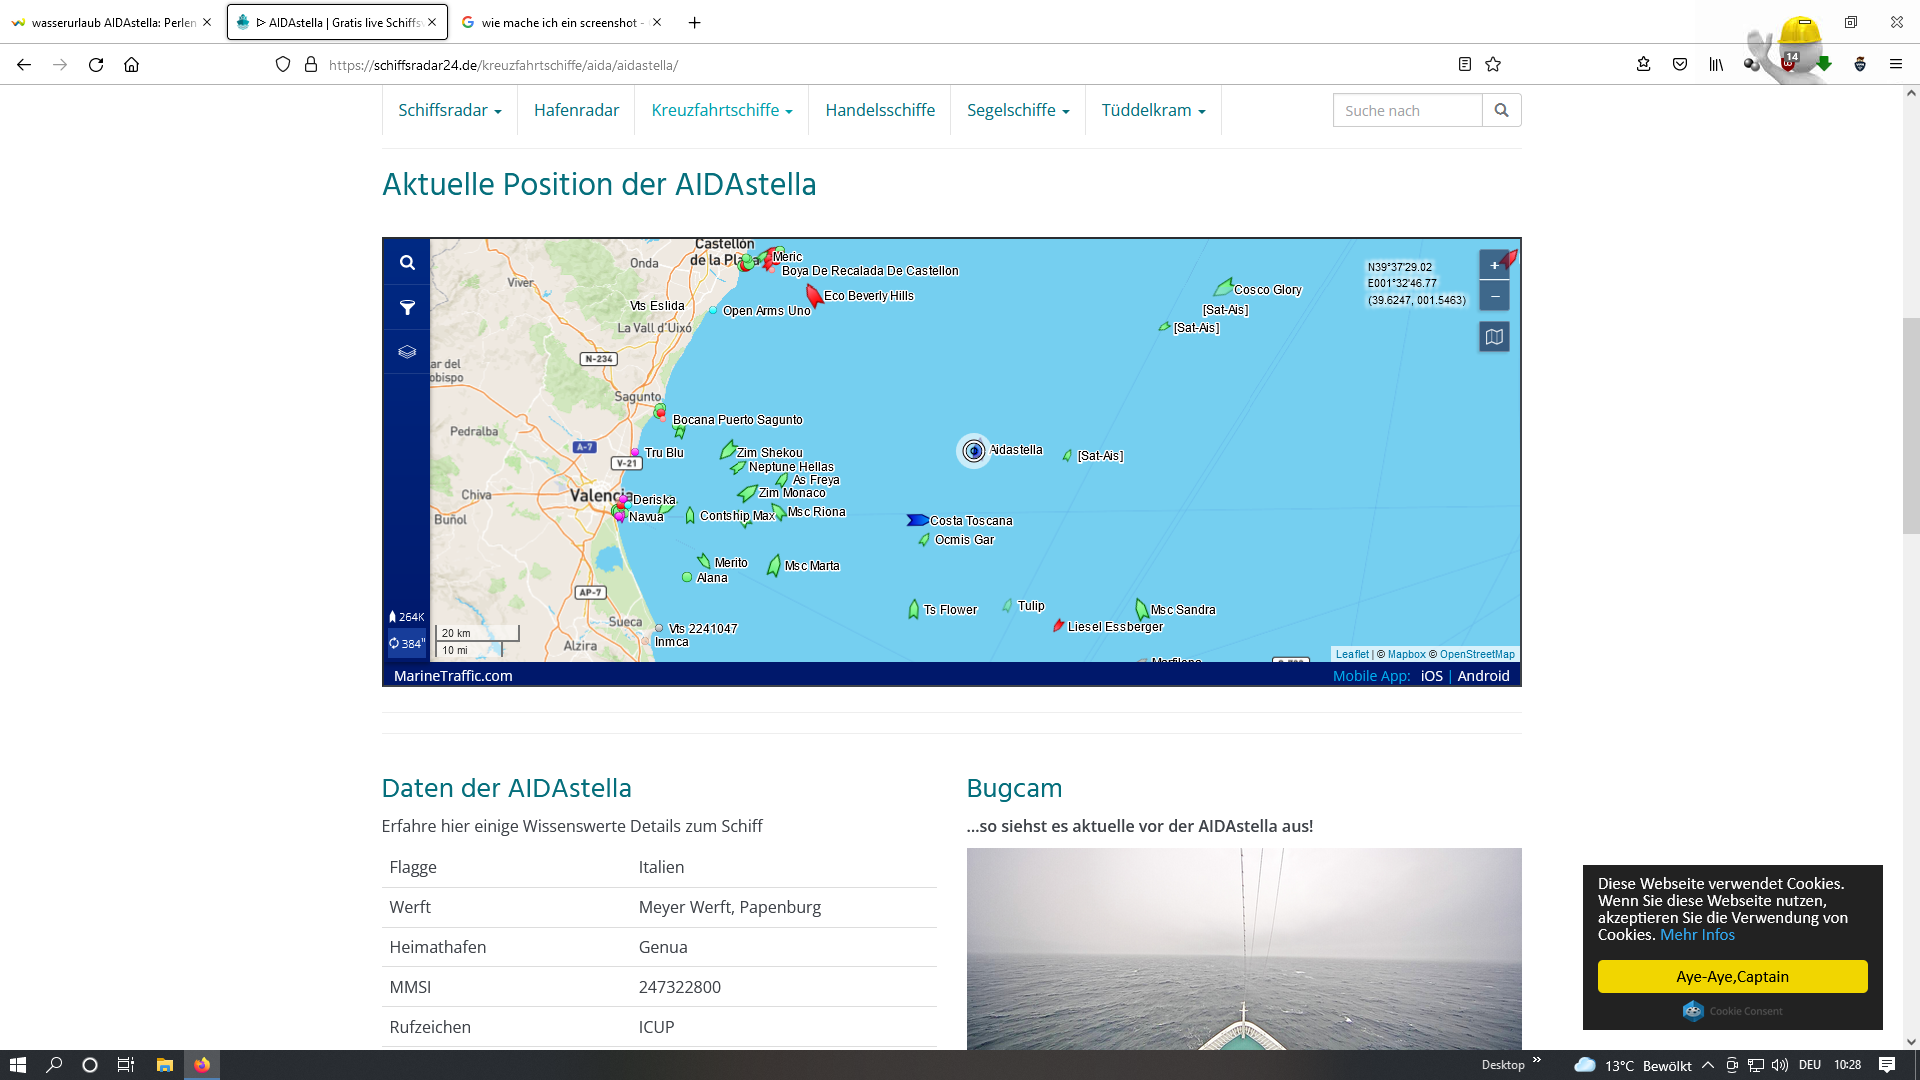
Task: Expand the Tüddelkram dropdown menu
Action: (1153, 110)
